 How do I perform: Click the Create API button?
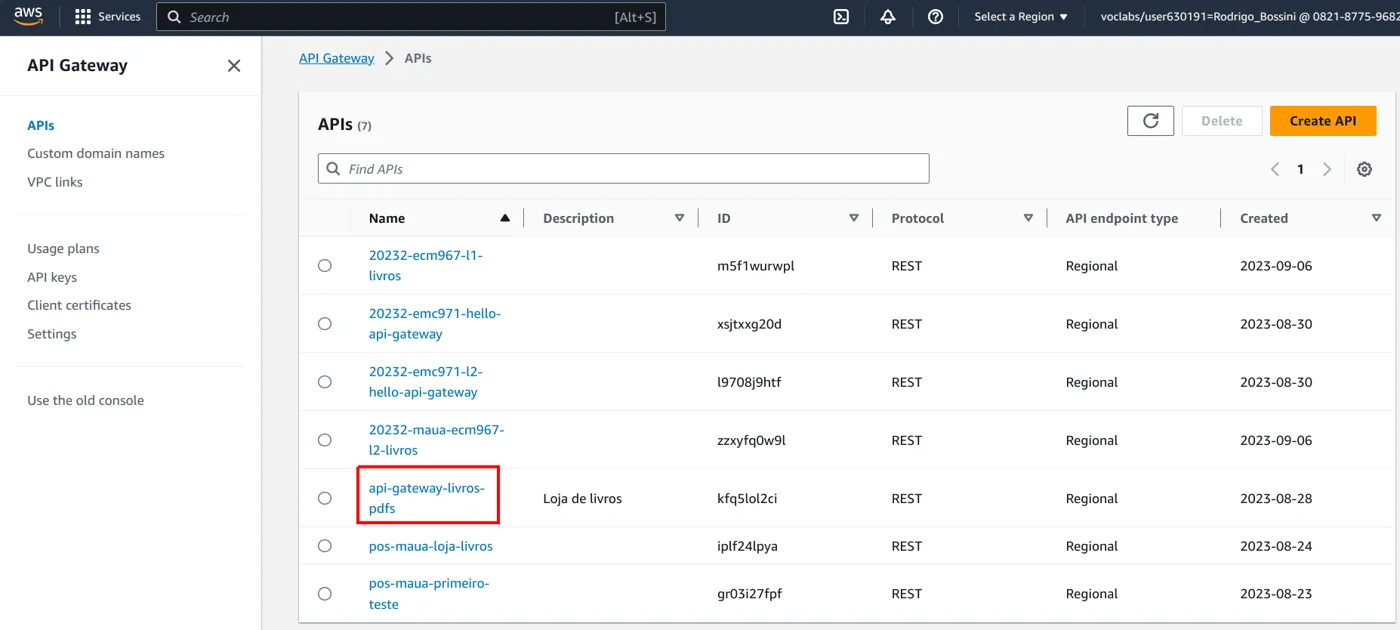(x=1323, y=121)
